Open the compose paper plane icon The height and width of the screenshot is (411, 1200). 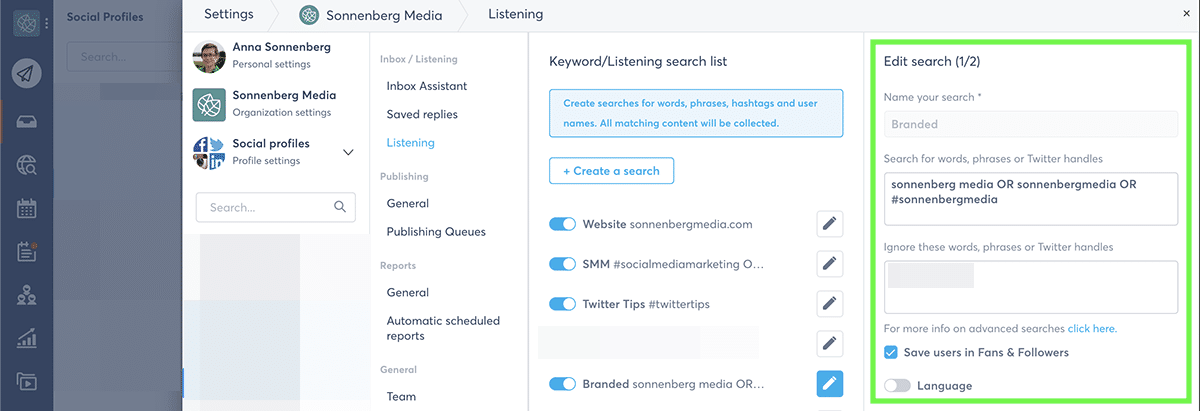[x=27, y=73]
